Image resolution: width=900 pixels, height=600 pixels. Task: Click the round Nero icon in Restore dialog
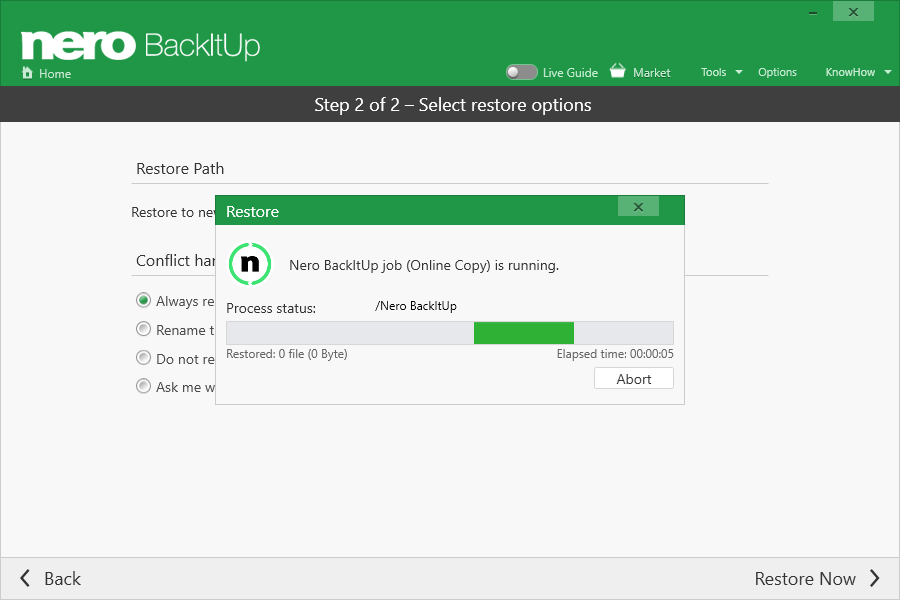[x=250, y=264]
